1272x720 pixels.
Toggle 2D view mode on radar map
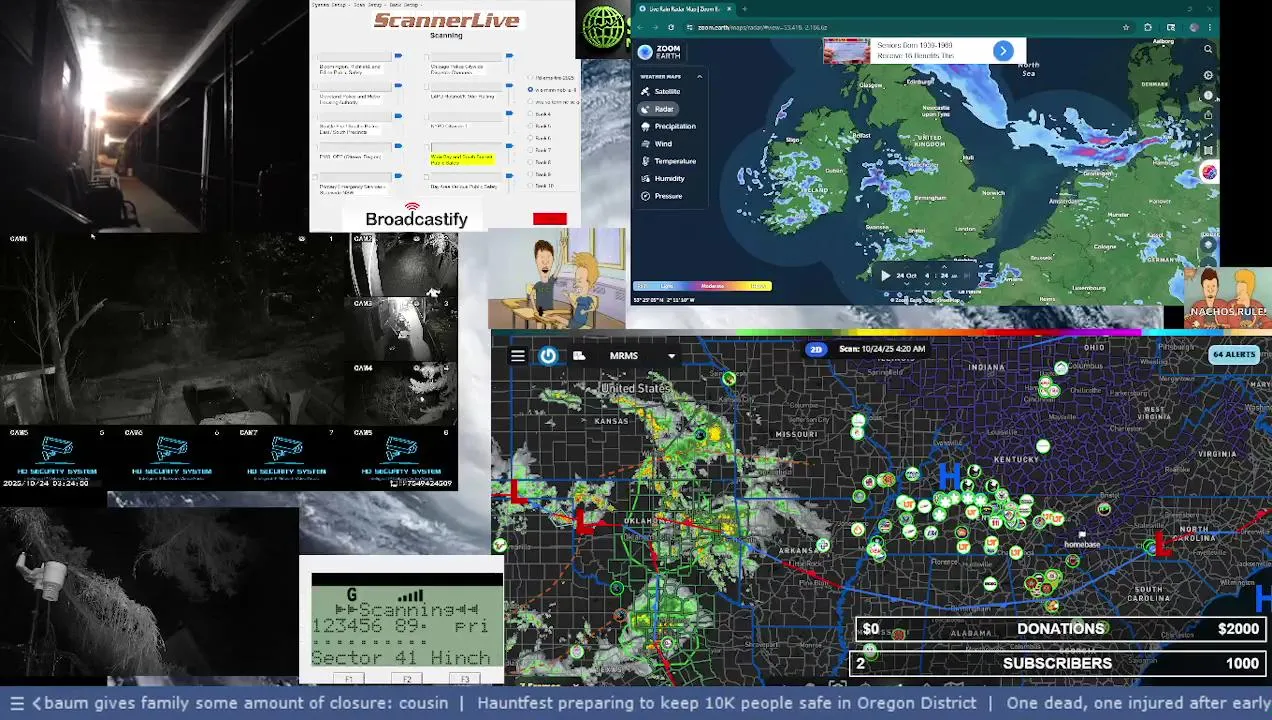pos(816,349)
